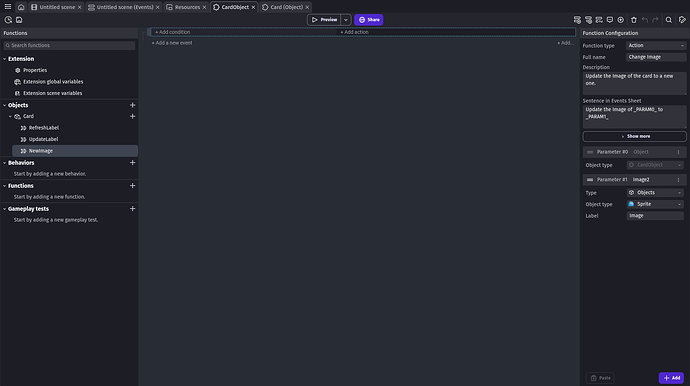Open Parameter #1 Type dropdown

click(x=655, y=193)
